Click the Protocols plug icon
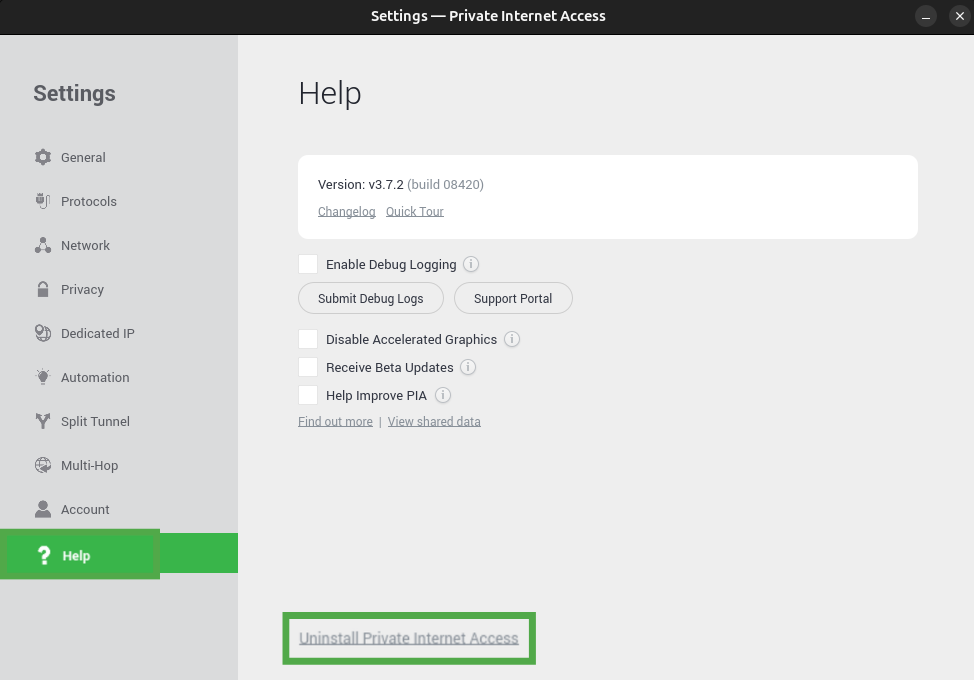The width and height of the screenshot is (974, 680). click(43, 201)
